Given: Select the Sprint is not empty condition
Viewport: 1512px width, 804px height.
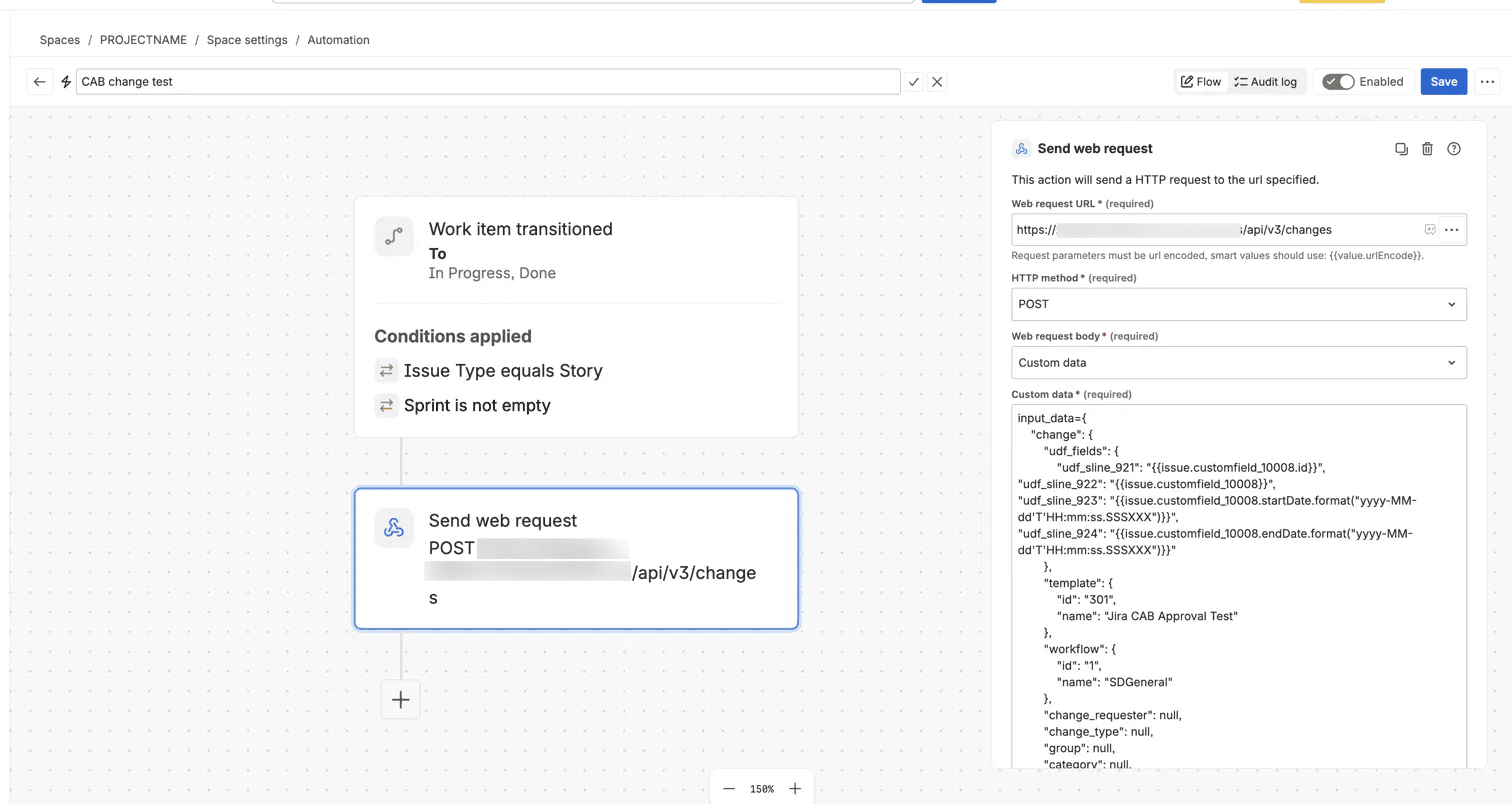Looking at the screenshot, I should pyautogui.click(x=477, y=406).
